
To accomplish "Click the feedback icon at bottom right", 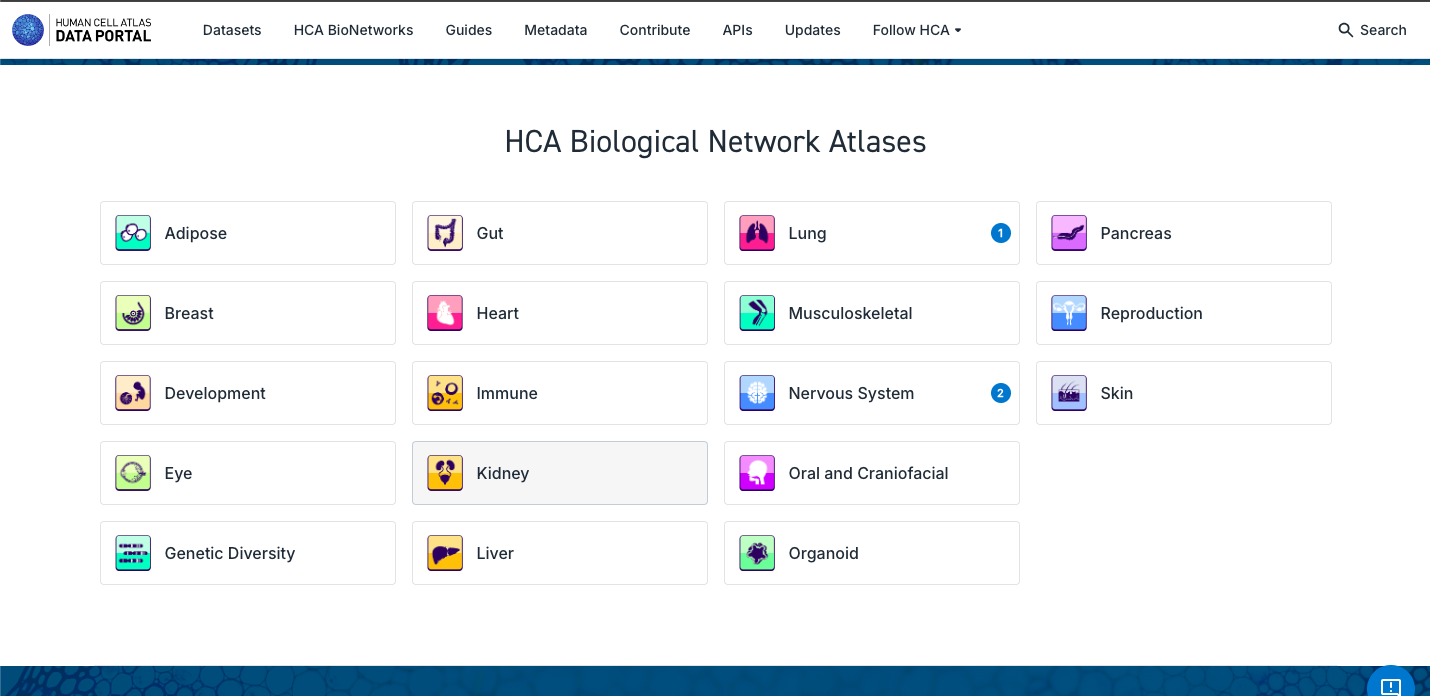I will pos(1390,686).
